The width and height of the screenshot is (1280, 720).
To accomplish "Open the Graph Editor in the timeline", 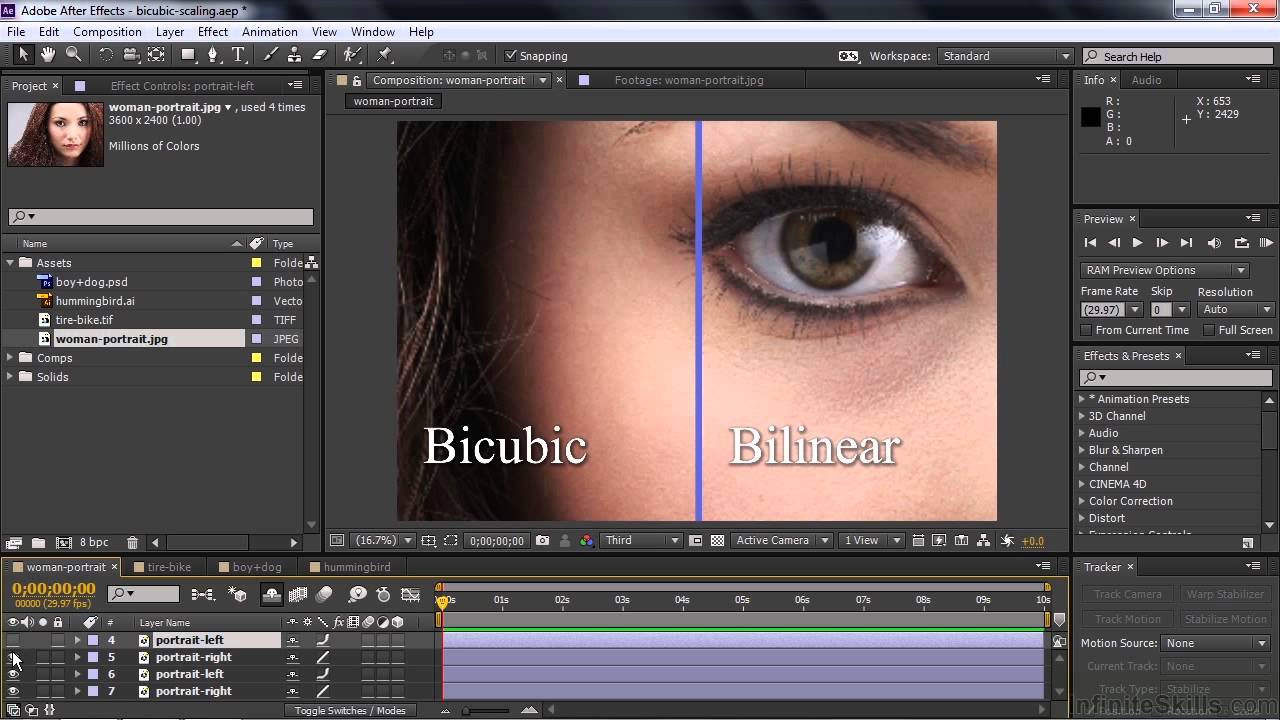I will (x=410, y=594).
